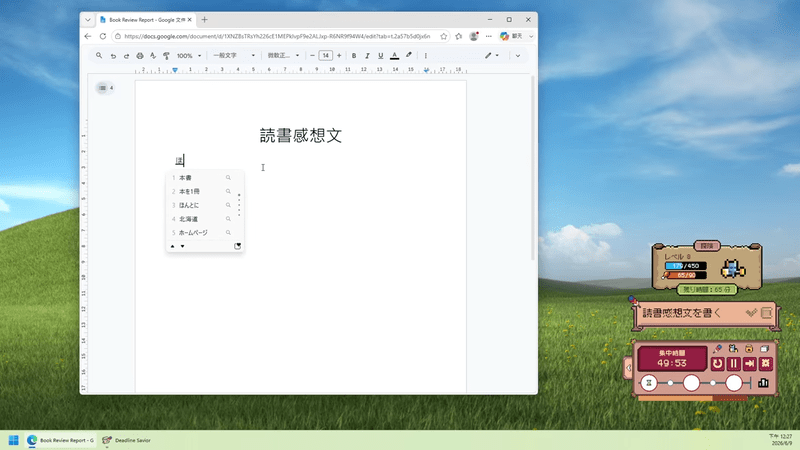800x450 pixels.
Task: Search the web for candidate 北海道
Action: (228, 219)
